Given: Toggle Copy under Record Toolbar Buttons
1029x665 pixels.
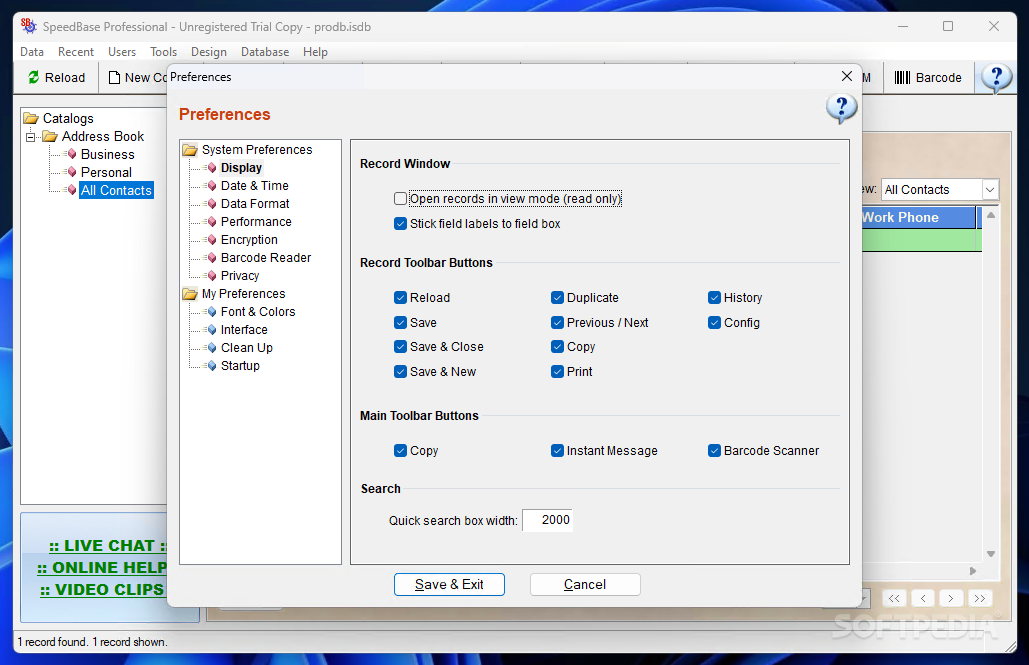Looking at the screenshot, I should 557,347.
